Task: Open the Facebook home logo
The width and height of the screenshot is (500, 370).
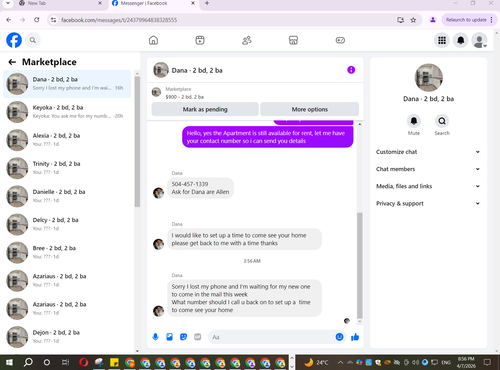Action: [14, 40]
